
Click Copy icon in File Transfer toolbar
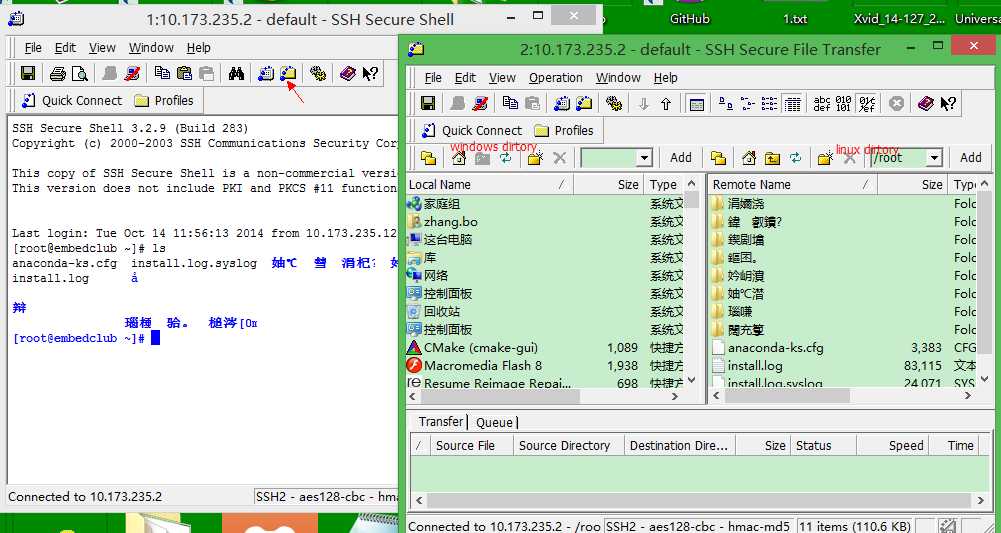510,103
